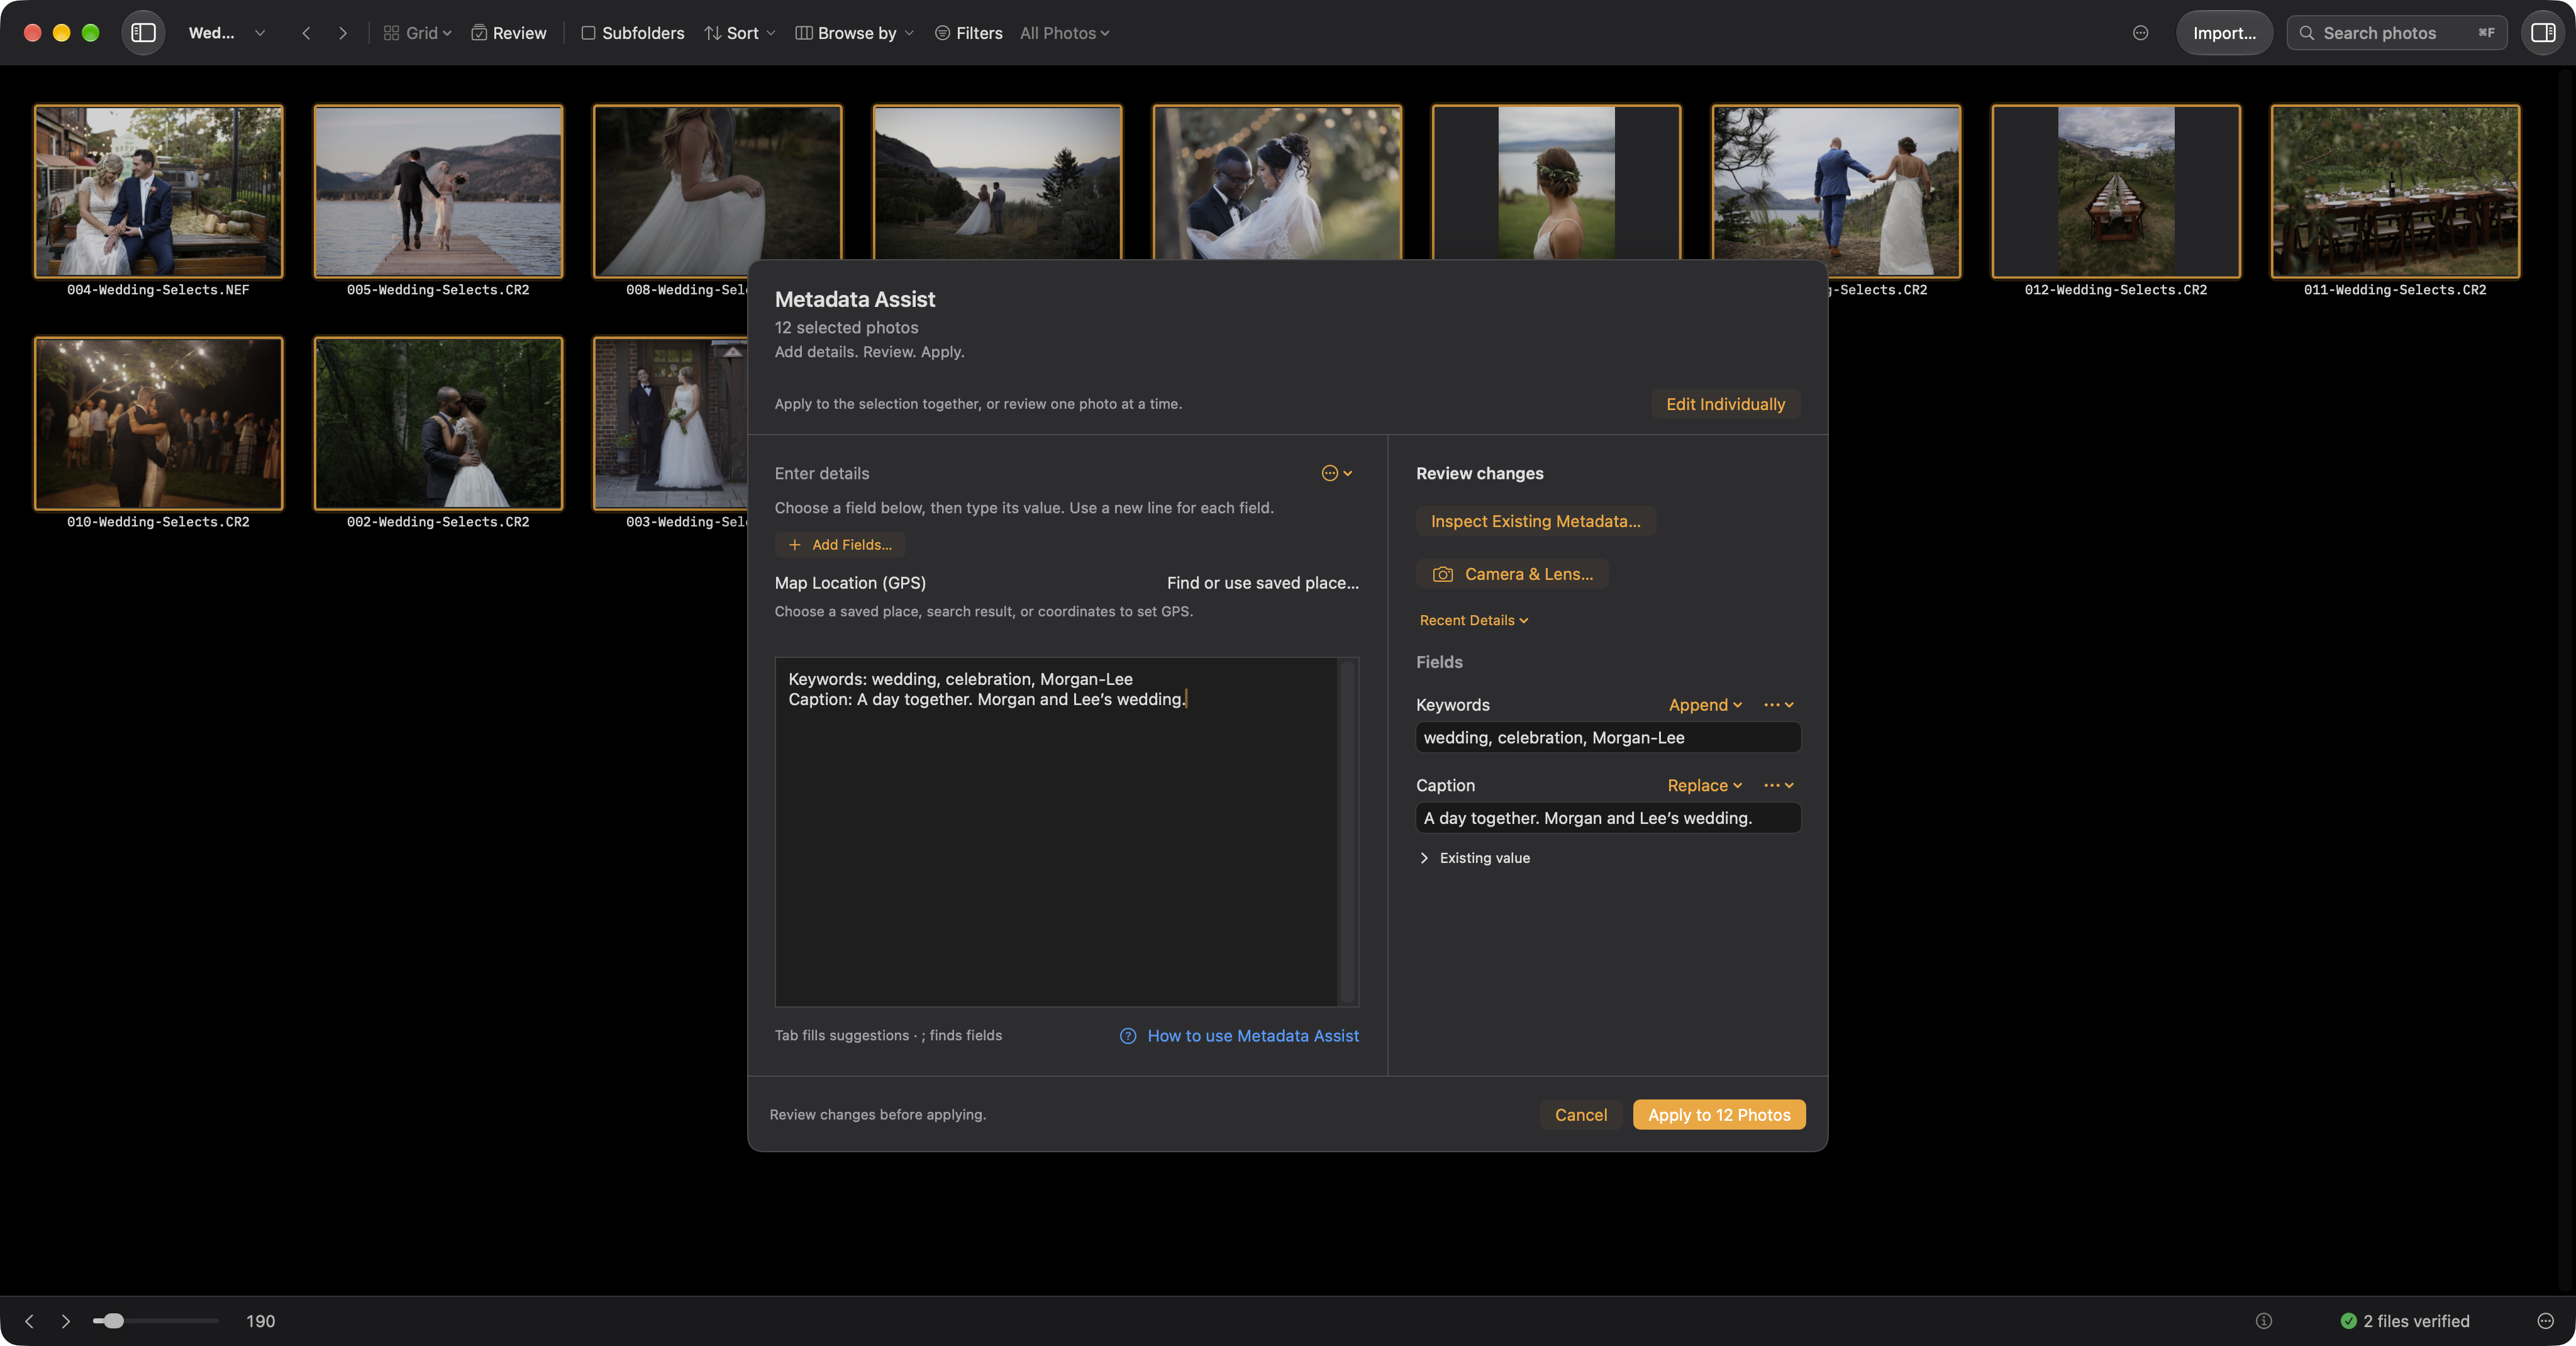Expand the Recent Details menu
The width and height of the screenshot is (2576, 1346).
tap(1473, 620)
